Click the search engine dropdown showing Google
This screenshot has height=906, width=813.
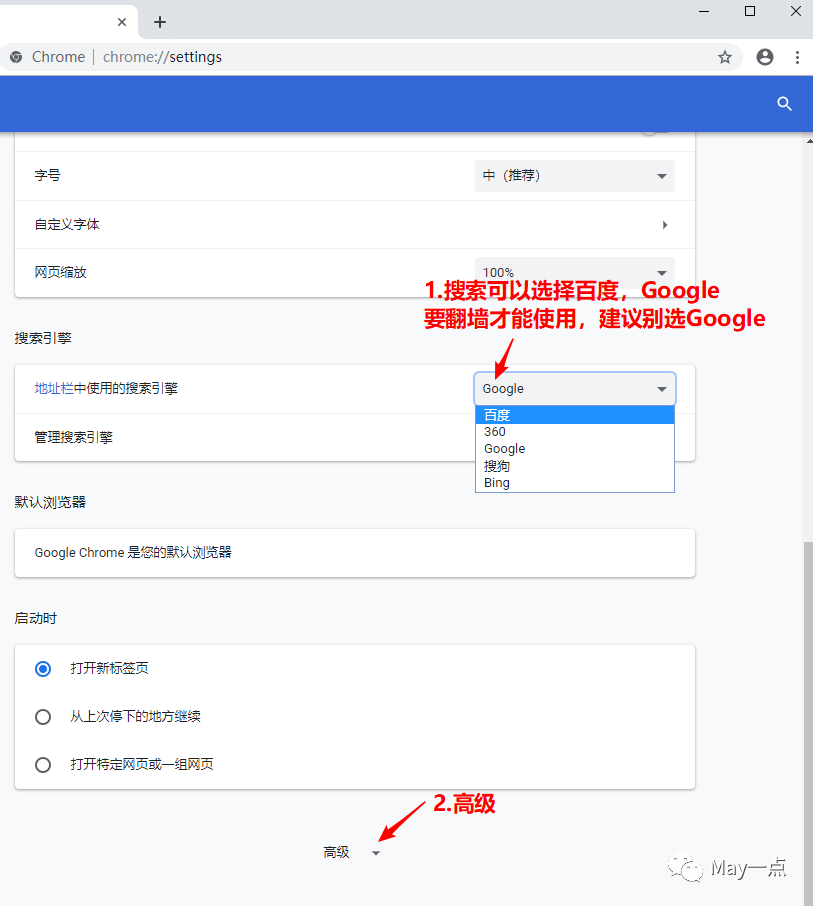coord(574,388)
